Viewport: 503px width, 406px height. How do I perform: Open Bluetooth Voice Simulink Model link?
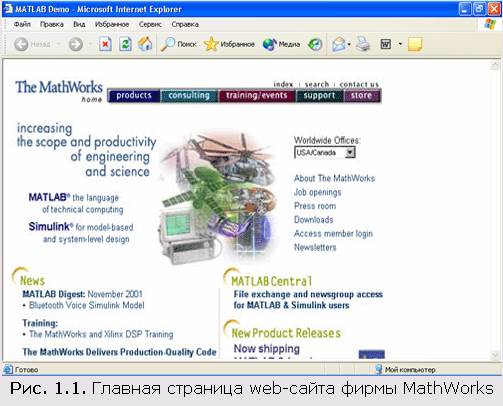(x=87, y=305)
